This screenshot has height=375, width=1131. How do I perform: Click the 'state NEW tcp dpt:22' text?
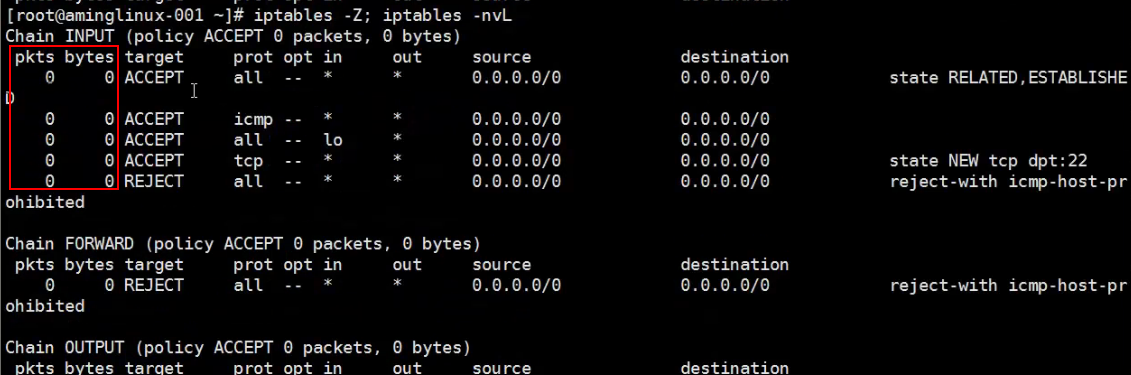coord(988,161)
